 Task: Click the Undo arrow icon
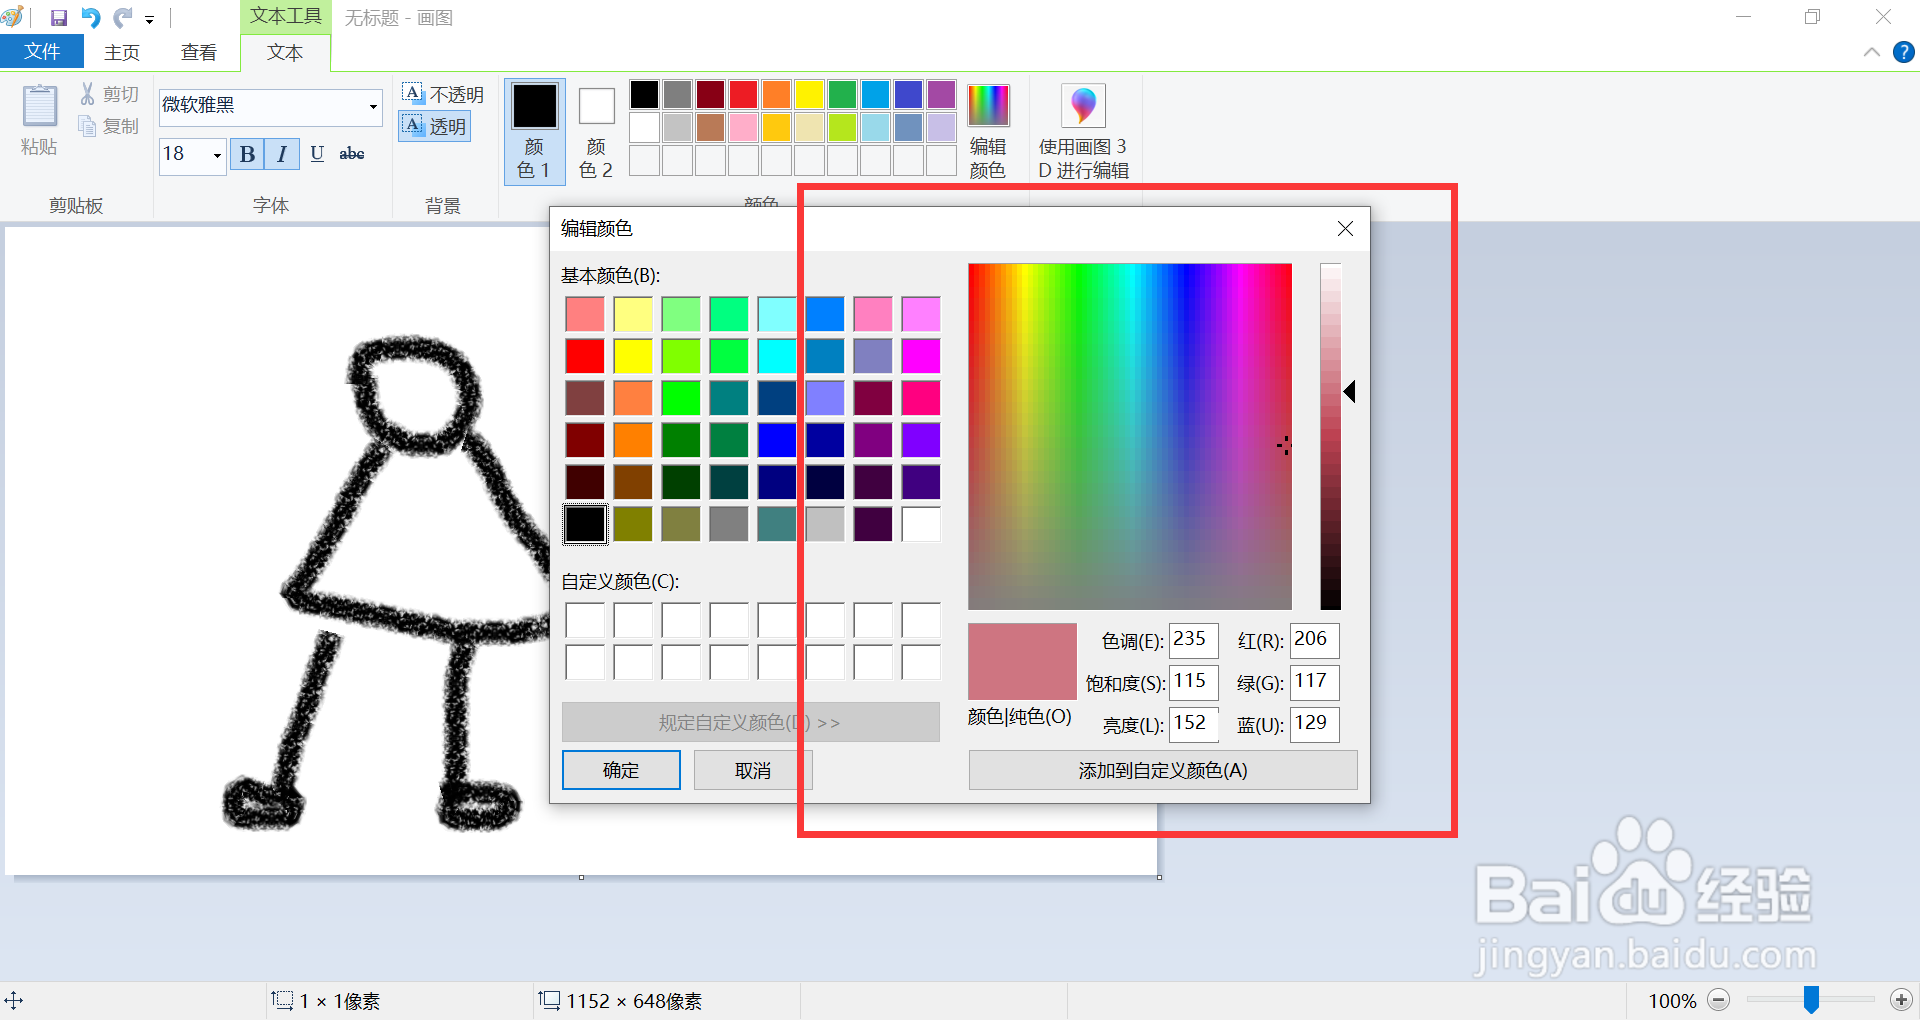tap(91, 17)
